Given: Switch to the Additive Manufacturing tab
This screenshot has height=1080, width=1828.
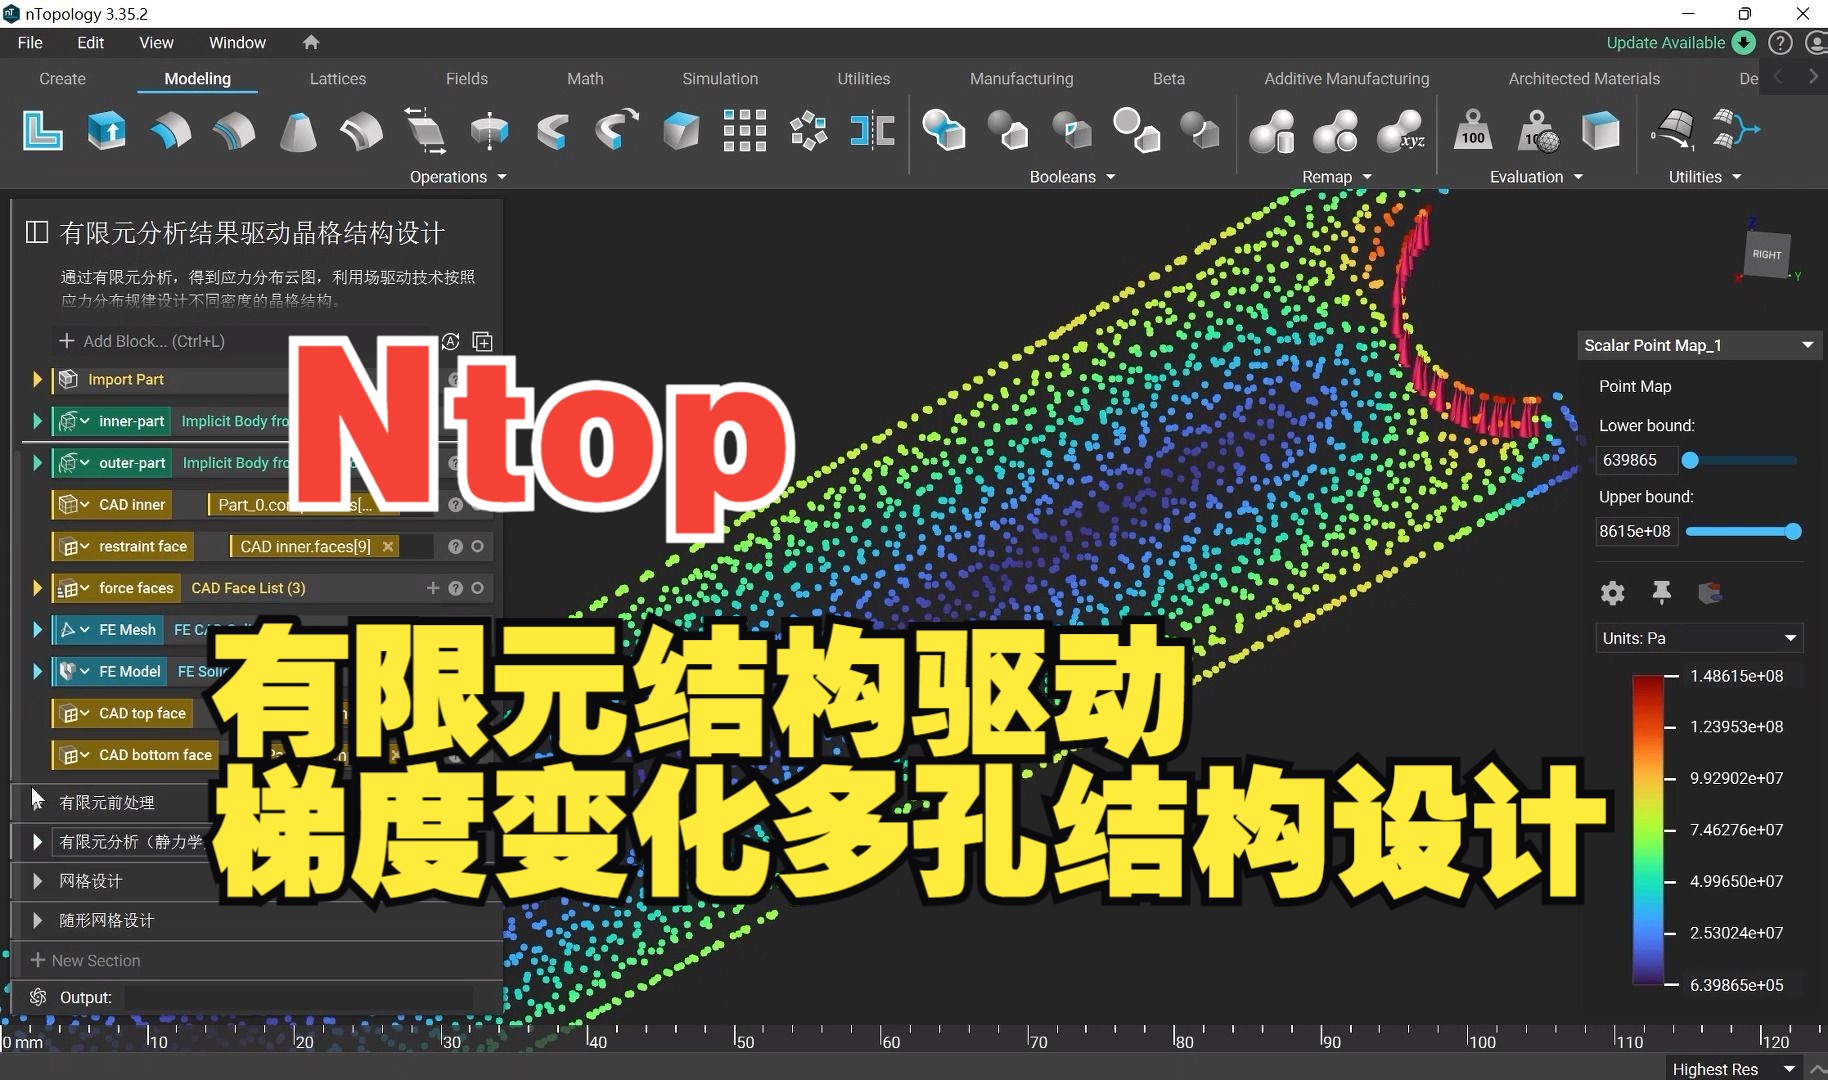Looking at the screenshot, I should (x=1347, y=78).
